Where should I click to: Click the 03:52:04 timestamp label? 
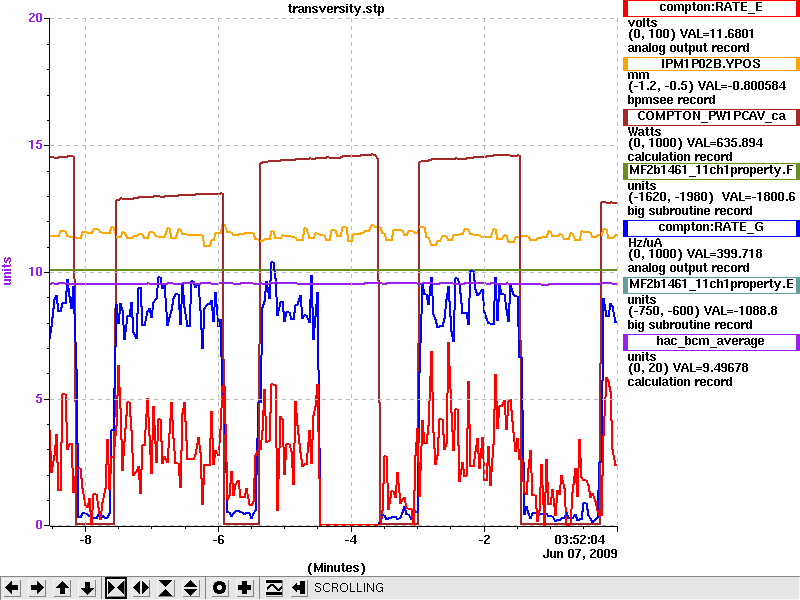point(580,540)
